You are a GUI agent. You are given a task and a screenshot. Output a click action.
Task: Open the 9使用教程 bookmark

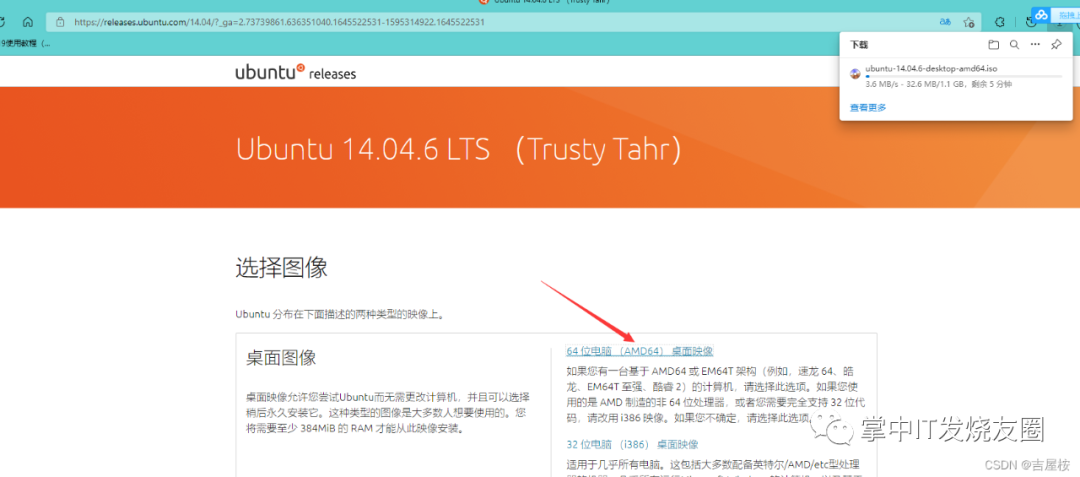25,43
